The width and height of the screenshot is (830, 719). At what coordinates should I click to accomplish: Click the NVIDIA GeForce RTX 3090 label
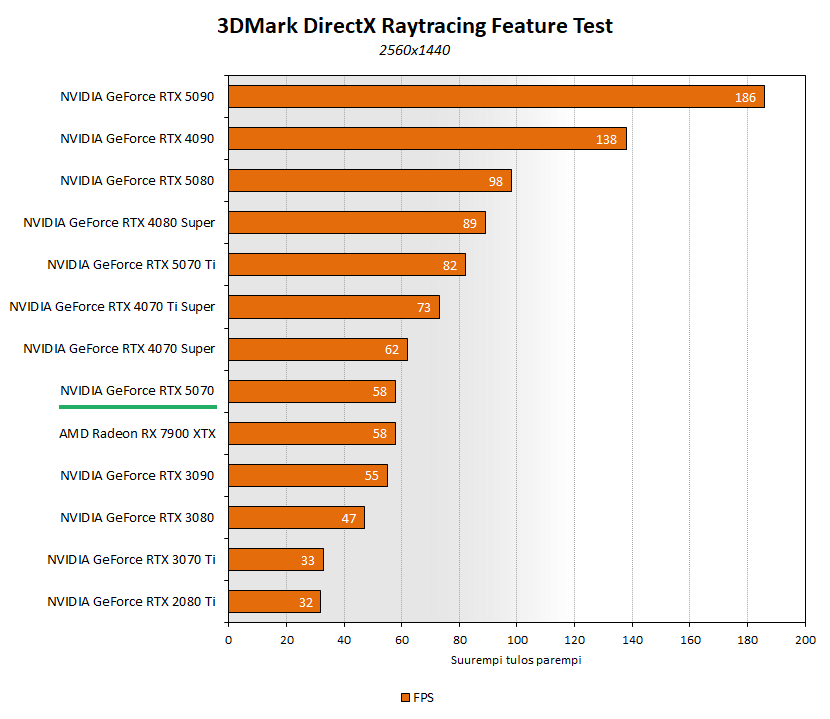pos(137,475)
